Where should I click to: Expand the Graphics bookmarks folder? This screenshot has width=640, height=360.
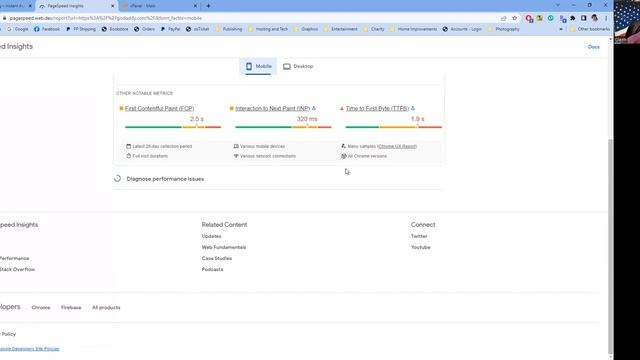point(306,29)
